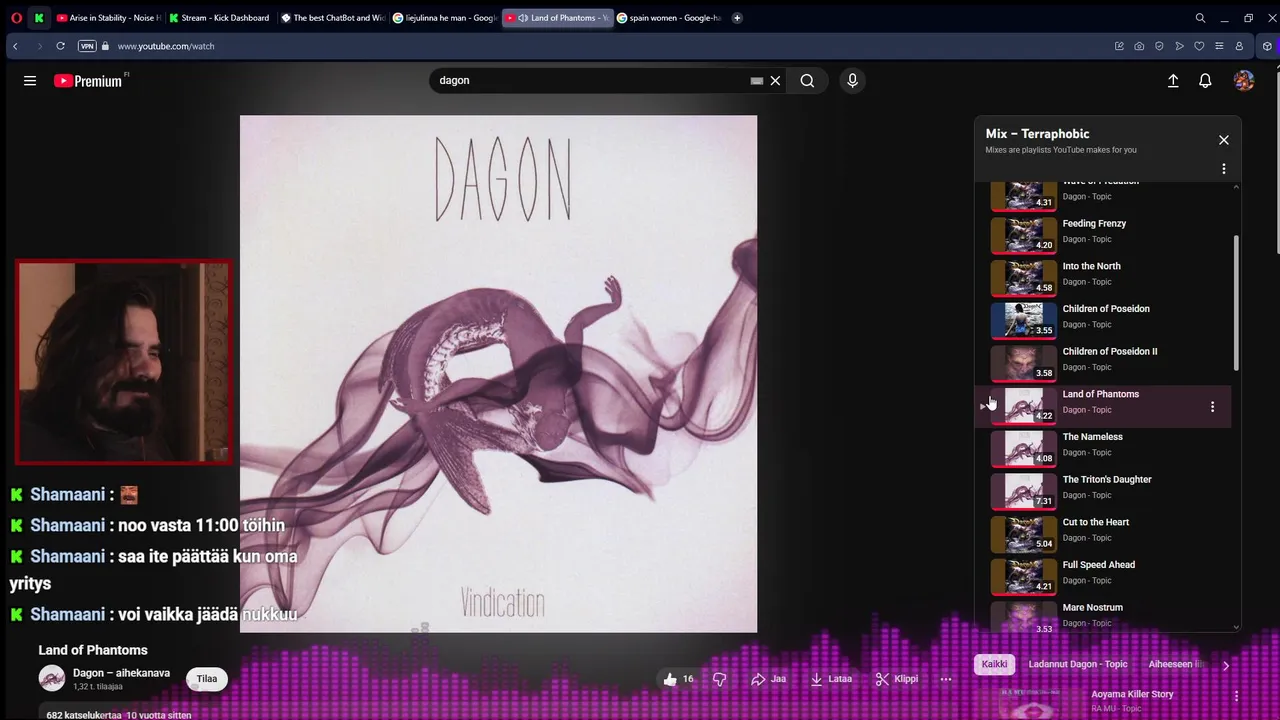The width and height of the screenshot is (1280, 720).
Task: Dislike the video with thumbs down
Action: (x=719, y=679)
